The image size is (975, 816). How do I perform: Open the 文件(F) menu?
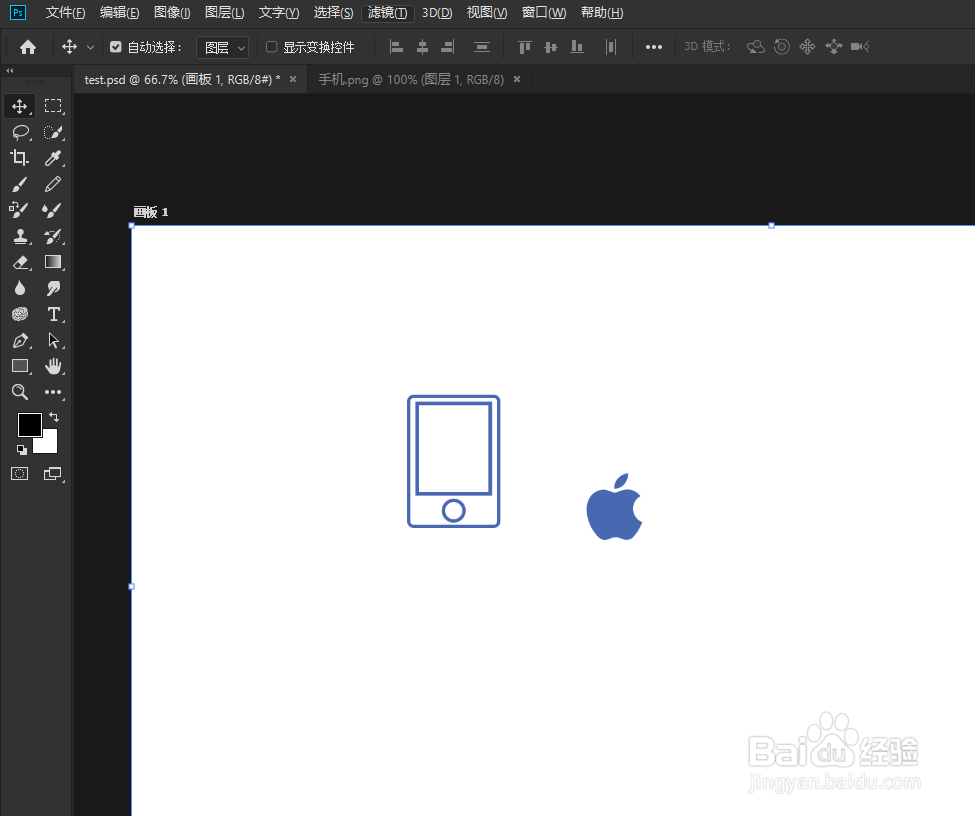65,13
